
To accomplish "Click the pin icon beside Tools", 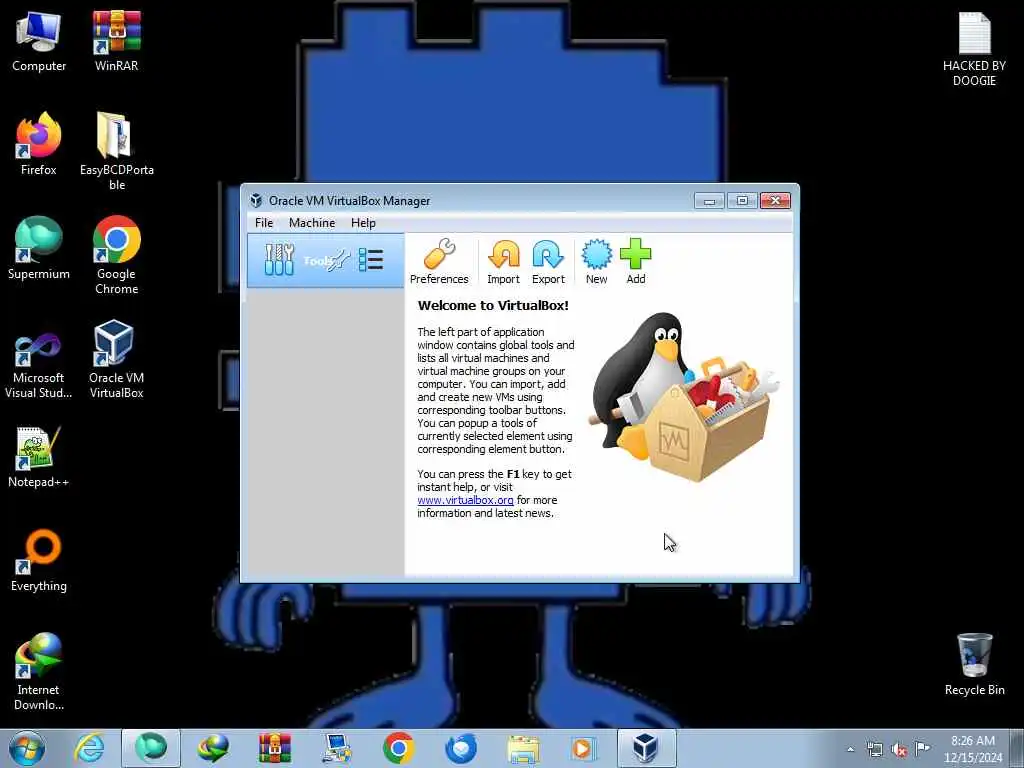I will coord(340,261).
